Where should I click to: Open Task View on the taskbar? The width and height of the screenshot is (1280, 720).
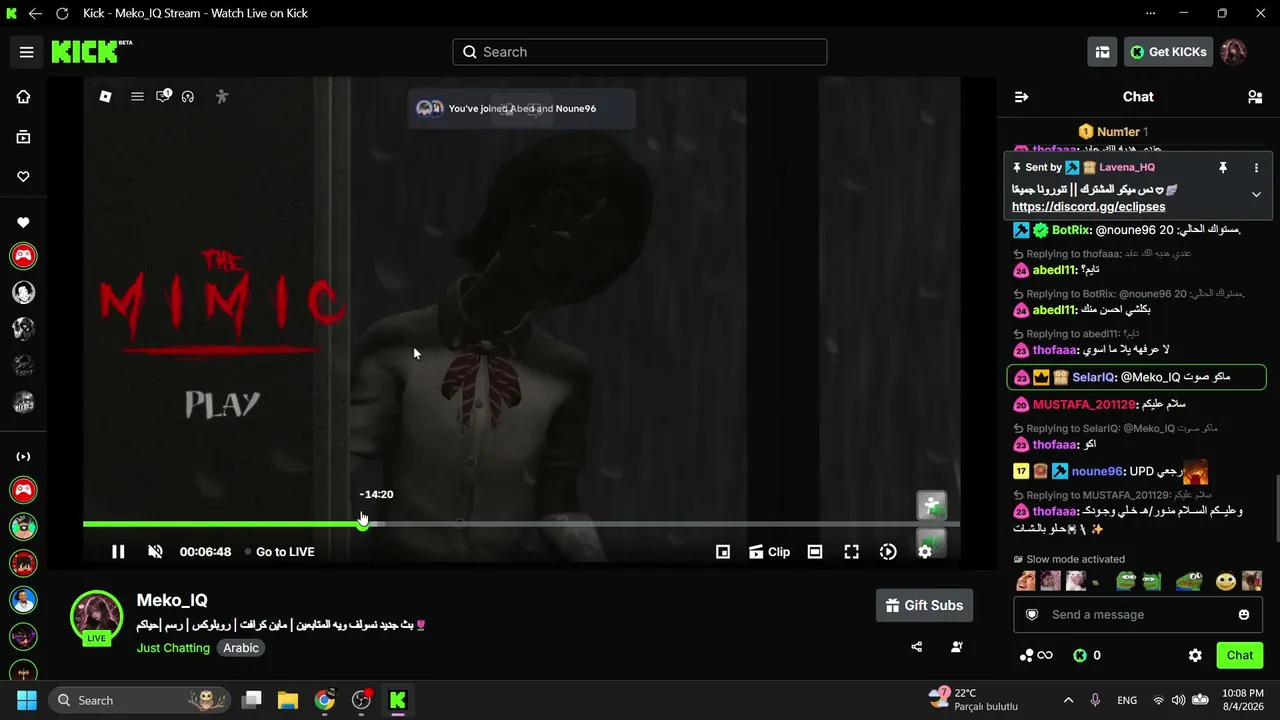[252, 701]
